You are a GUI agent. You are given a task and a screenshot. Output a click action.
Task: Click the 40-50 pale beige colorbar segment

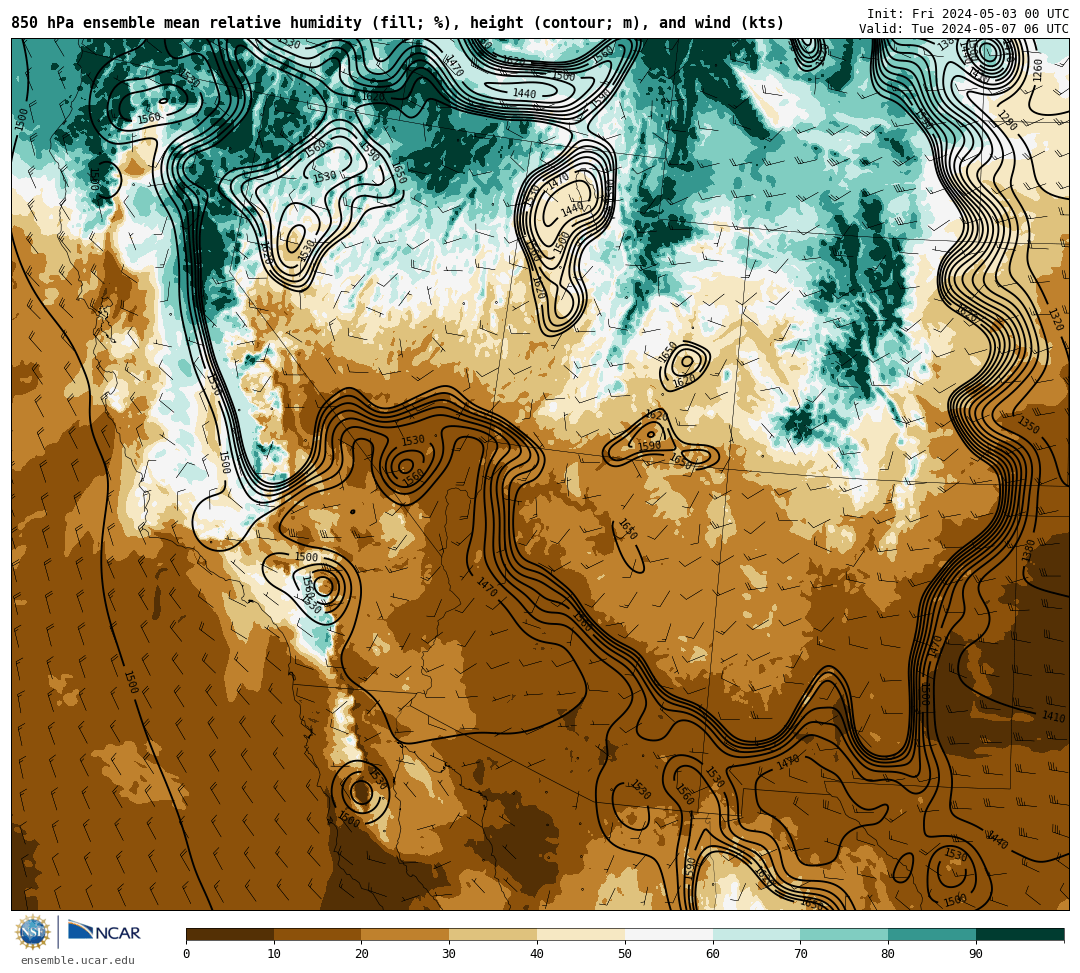coord(581,934)
